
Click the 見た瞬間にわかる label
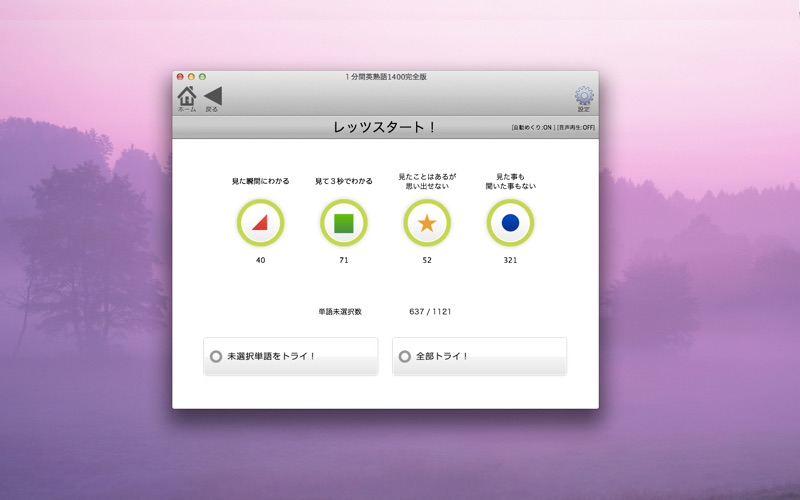(260, 181)
